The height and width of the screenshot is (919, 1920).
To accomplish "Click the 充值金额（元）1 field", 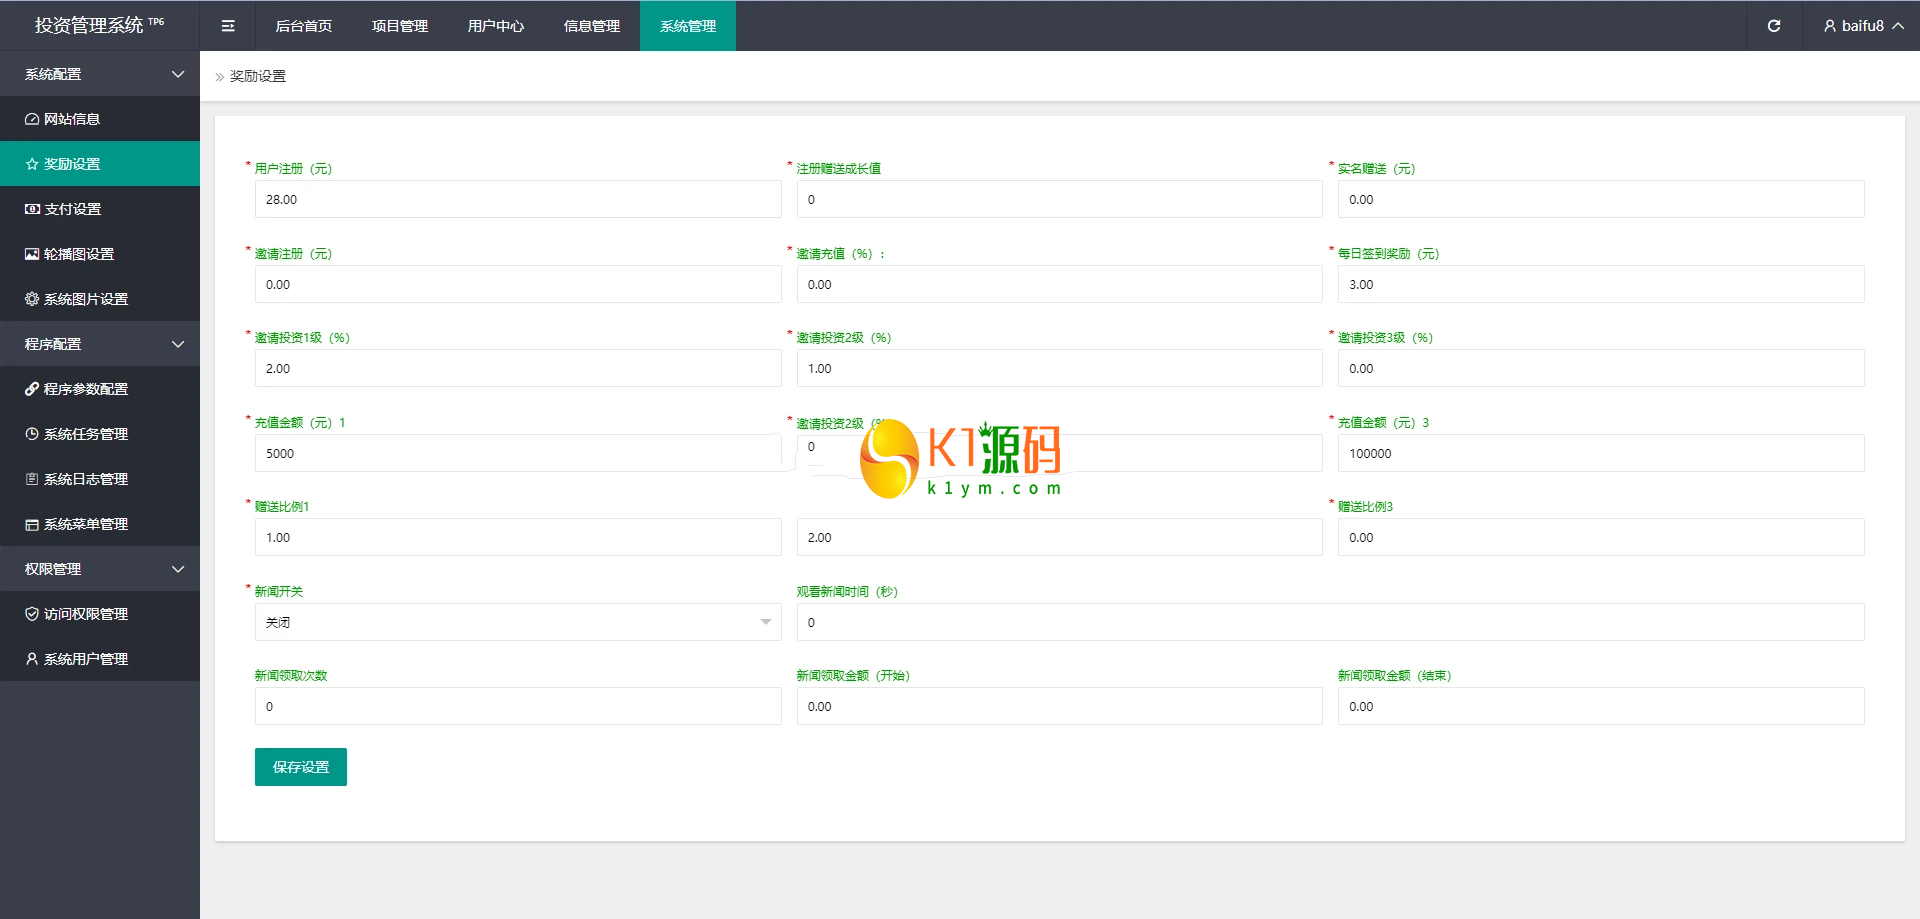I will click(x=518, y=453).
